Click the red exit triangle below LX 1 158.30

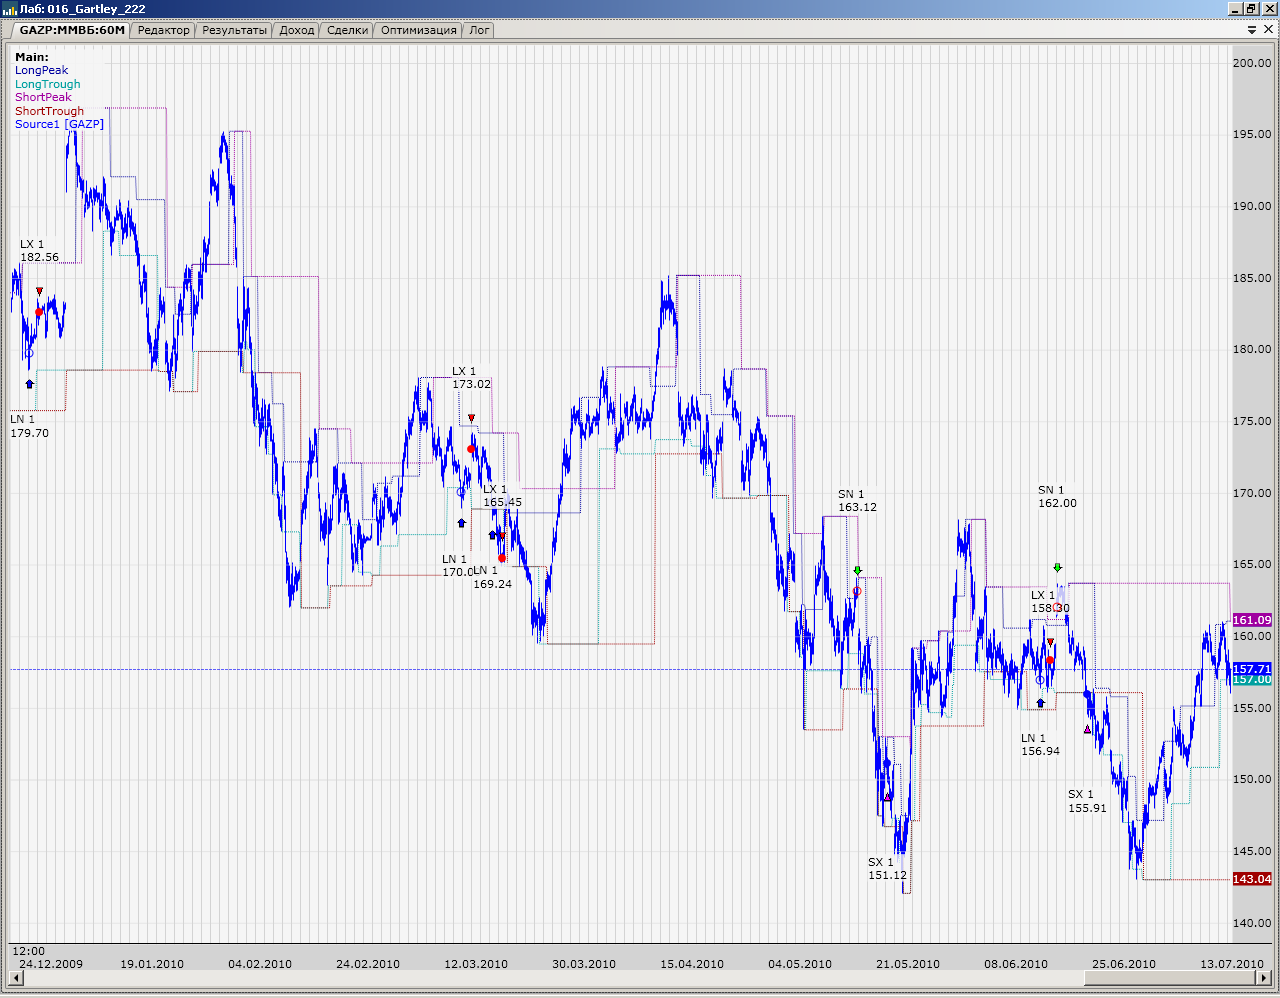click(1050, 642)
